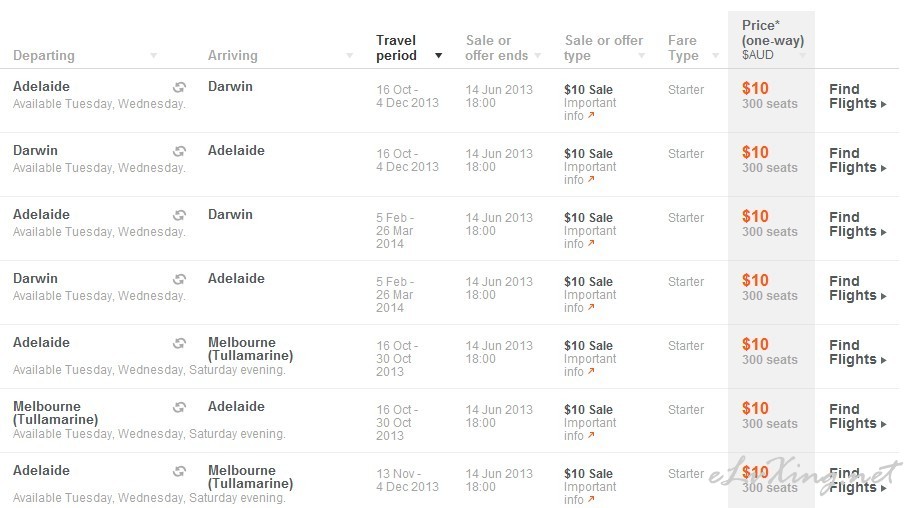Find Flights for Melbourne (Tullamarine) to Adelaide
The width and height of the screenshot is (913, 508).
857,417
